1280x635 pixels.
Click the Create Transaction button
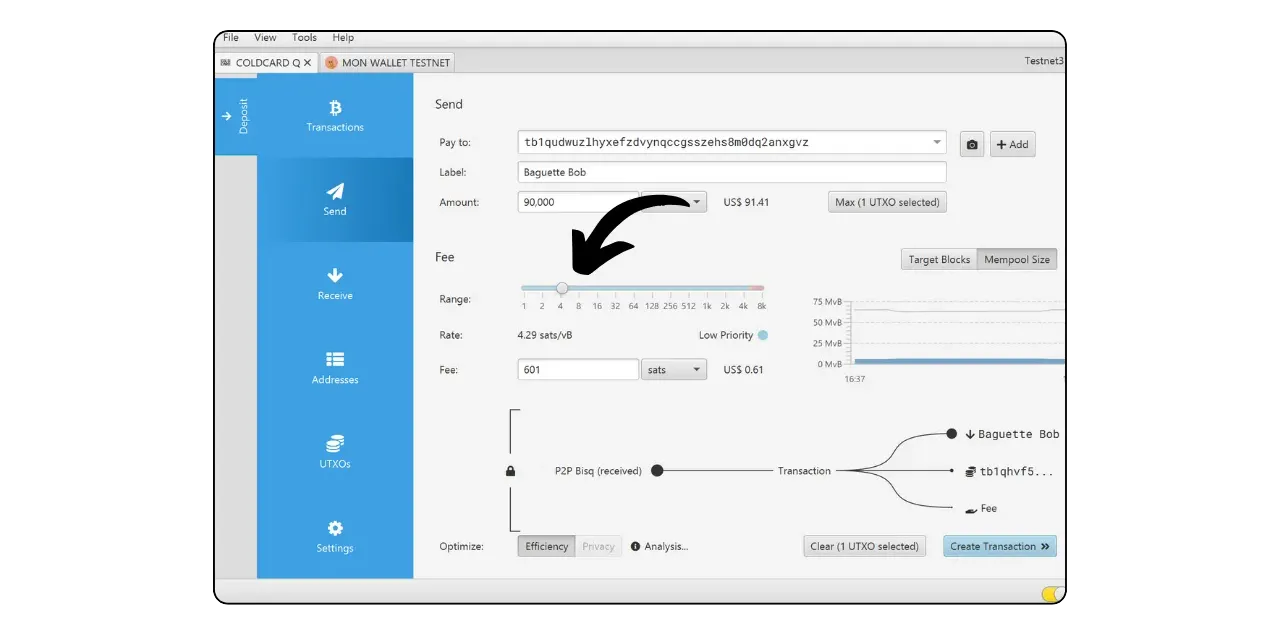[x=999, y=546]
